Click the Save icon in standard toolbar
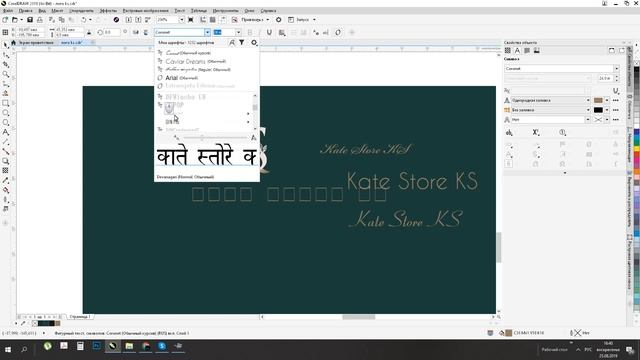Image resolution: width=640 pixels, height=360 pixels. coord(30,20)
